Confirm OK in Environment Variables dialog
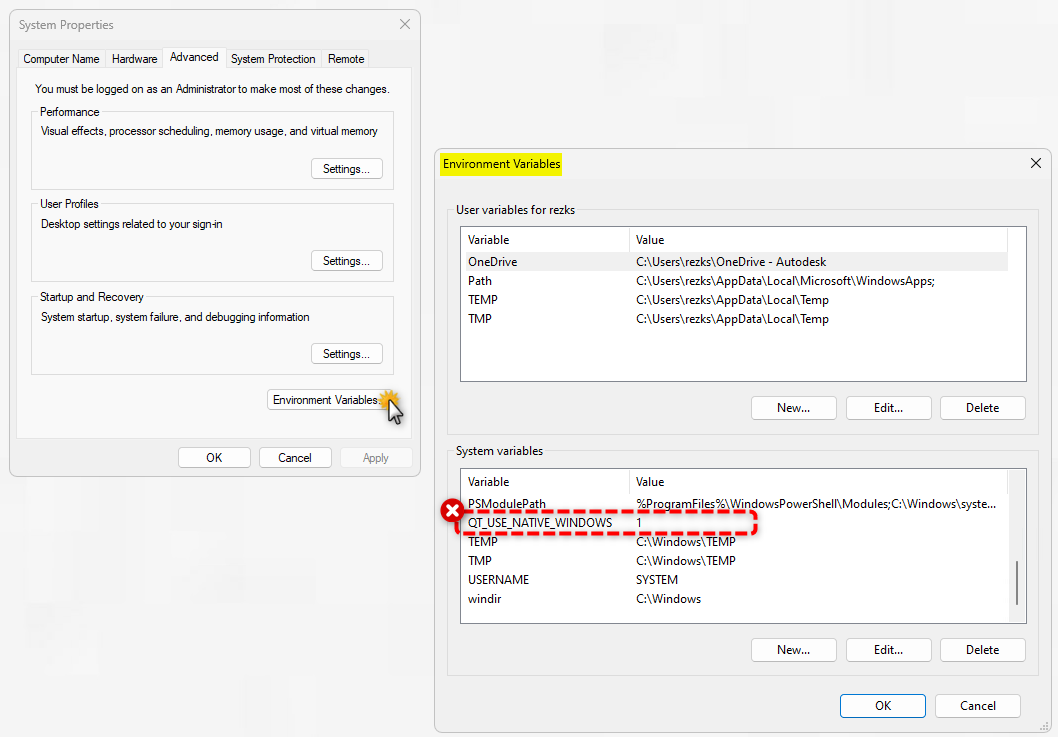Image resolution: width=1058 pixels, height=737 pixels. tap(883, 705)
